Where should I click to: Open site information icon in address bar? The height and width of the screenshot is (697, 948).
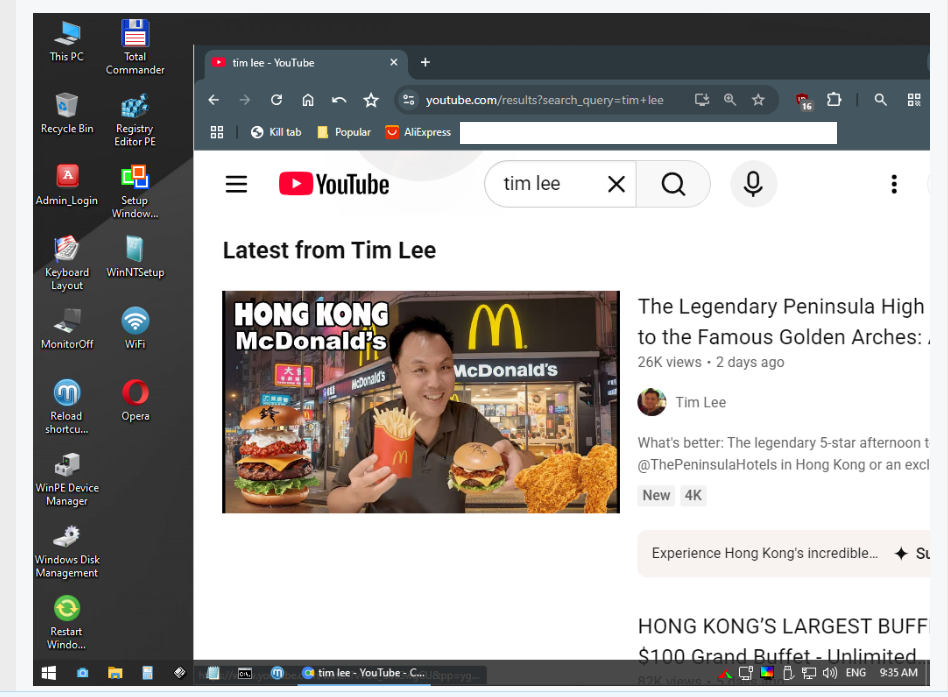click(409, 100)
